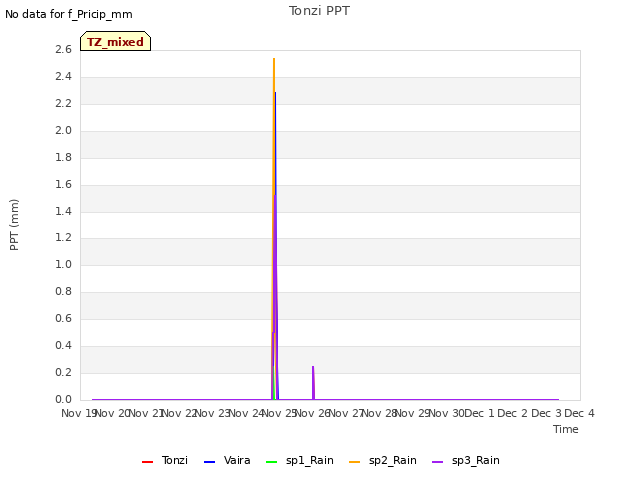Click the PPT (mm) y-axis label
This screenshot has height=480, width=640.
(x=14, y=224)
